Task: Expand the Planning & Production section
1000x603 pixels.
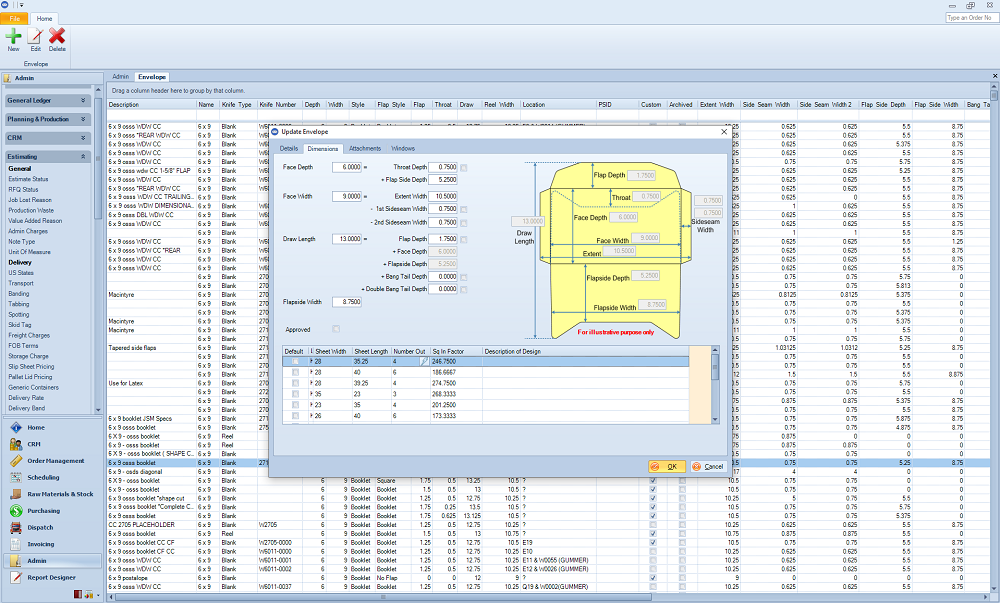Action: (x=83, y=119)
